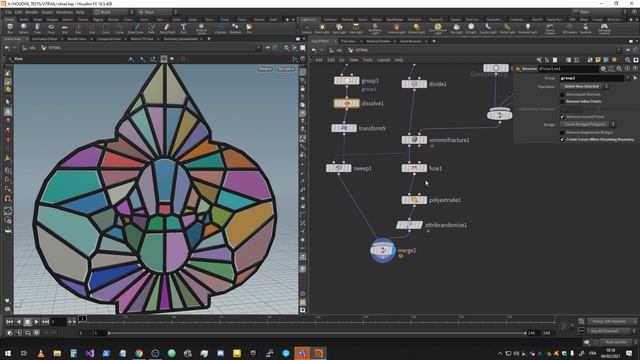The image size is (640, 360).
Task: Toggle Remove Inline Points checkbox
Action: pyautogui.click(x=562, y=101)
